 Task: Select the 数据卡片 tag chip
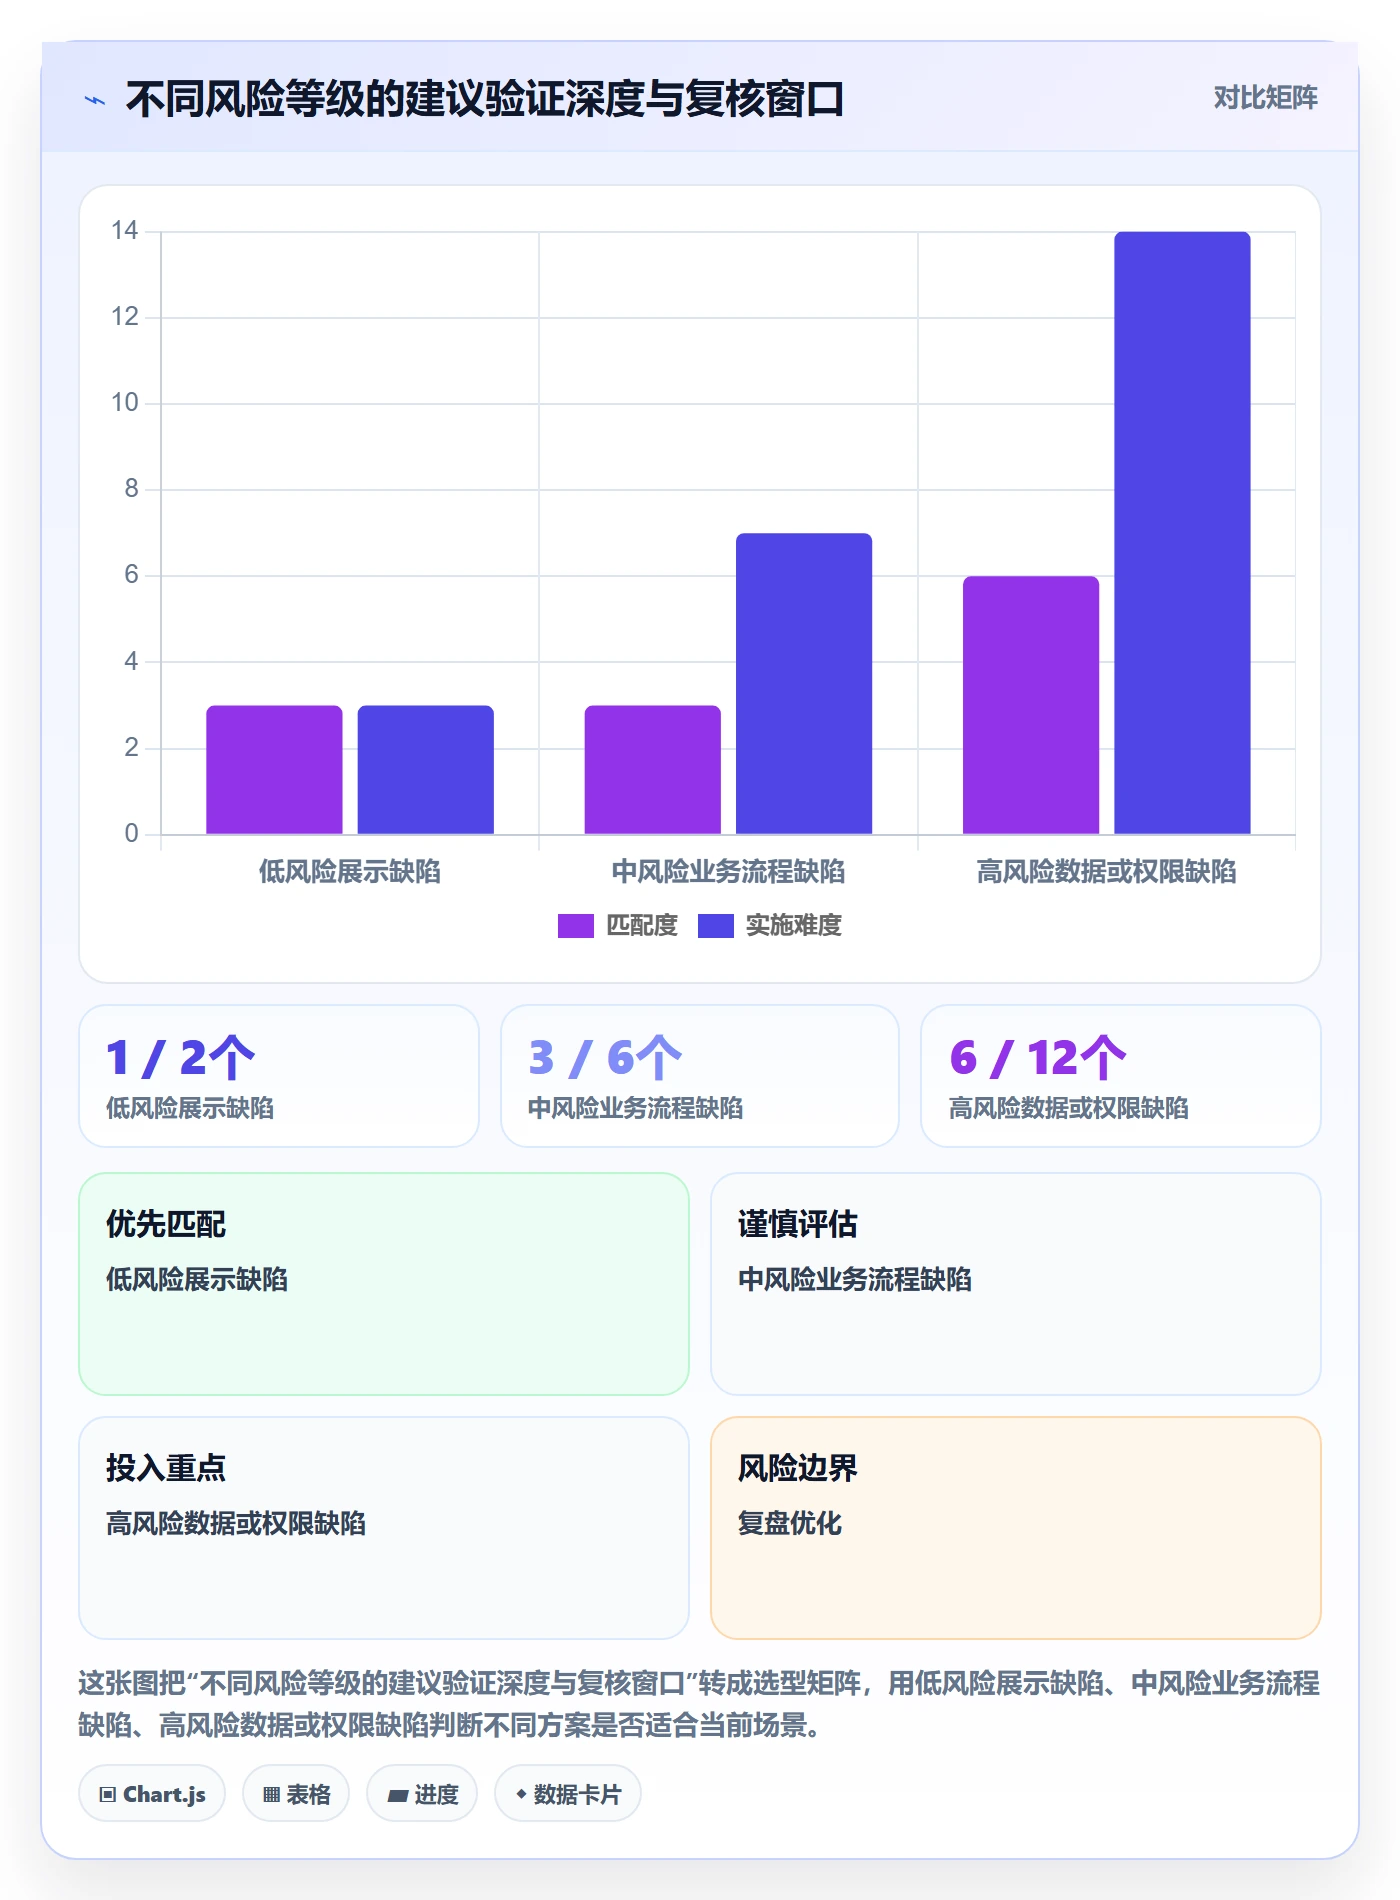tap(568, 1794)
